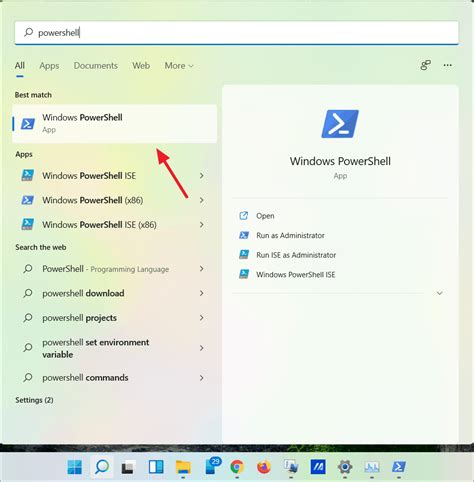Click the large PowerShell logo in details pane
474x482 pixels.
(x=340, y=124)
